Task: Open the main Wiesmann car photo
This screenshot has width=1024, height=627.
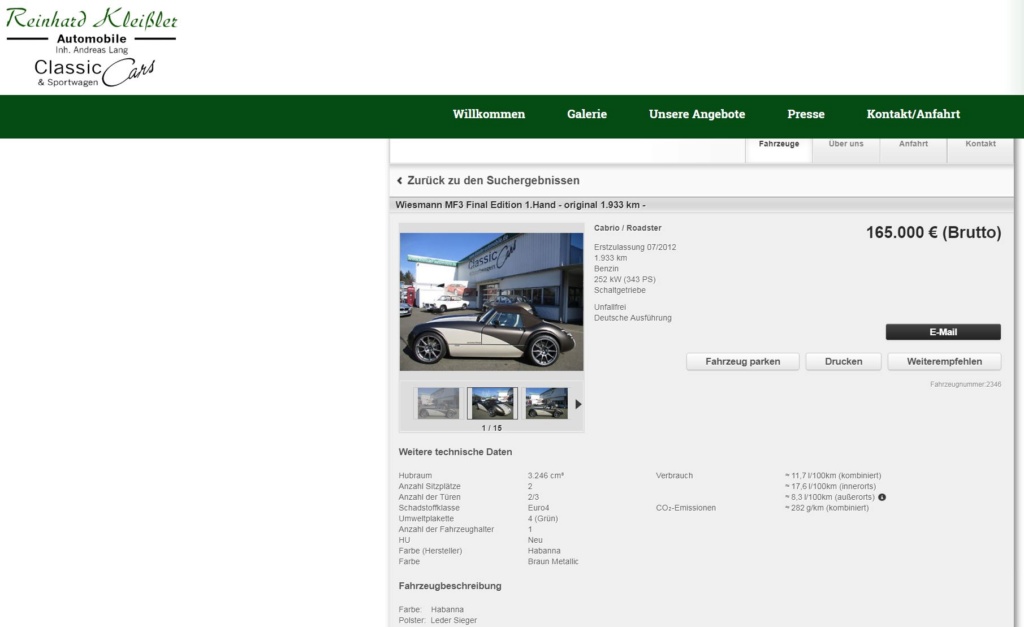Action: point(491,302)
